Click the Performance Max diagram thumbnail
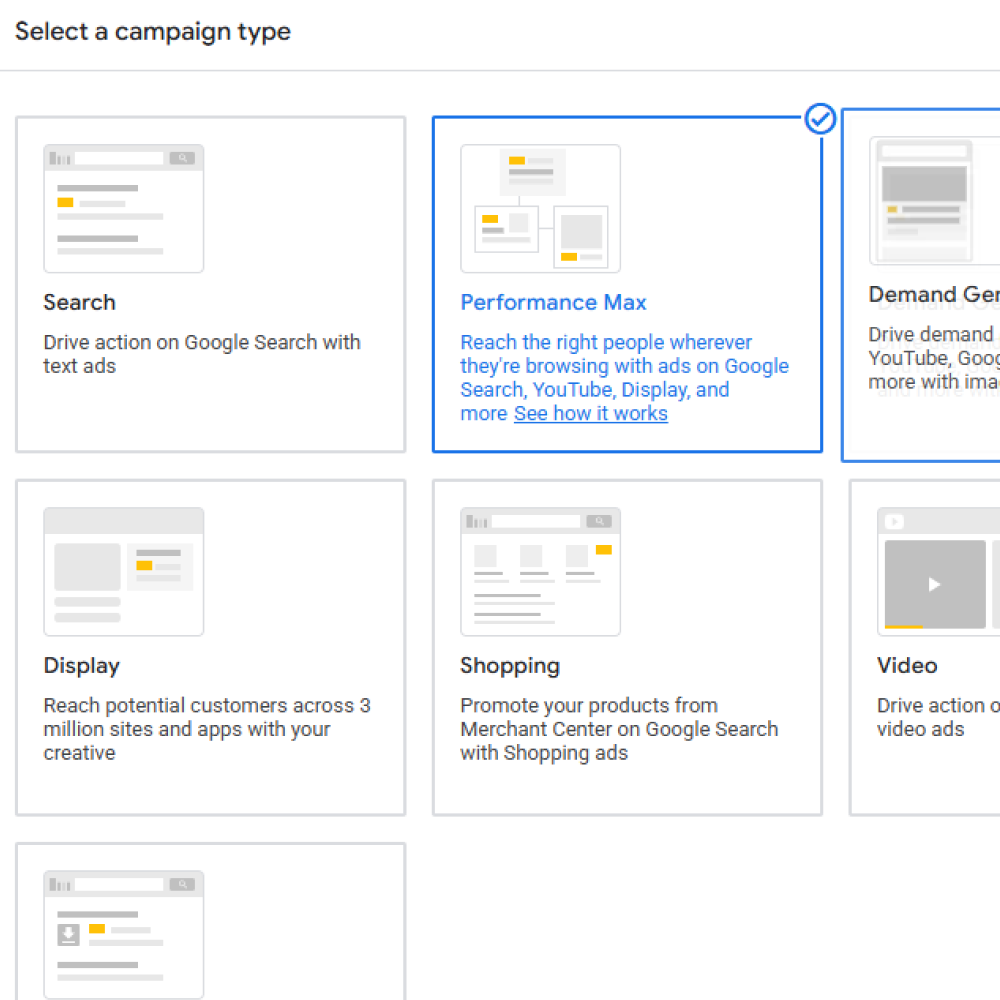The width and height of the screenshot is (1000, 1000). coord(540,208)
